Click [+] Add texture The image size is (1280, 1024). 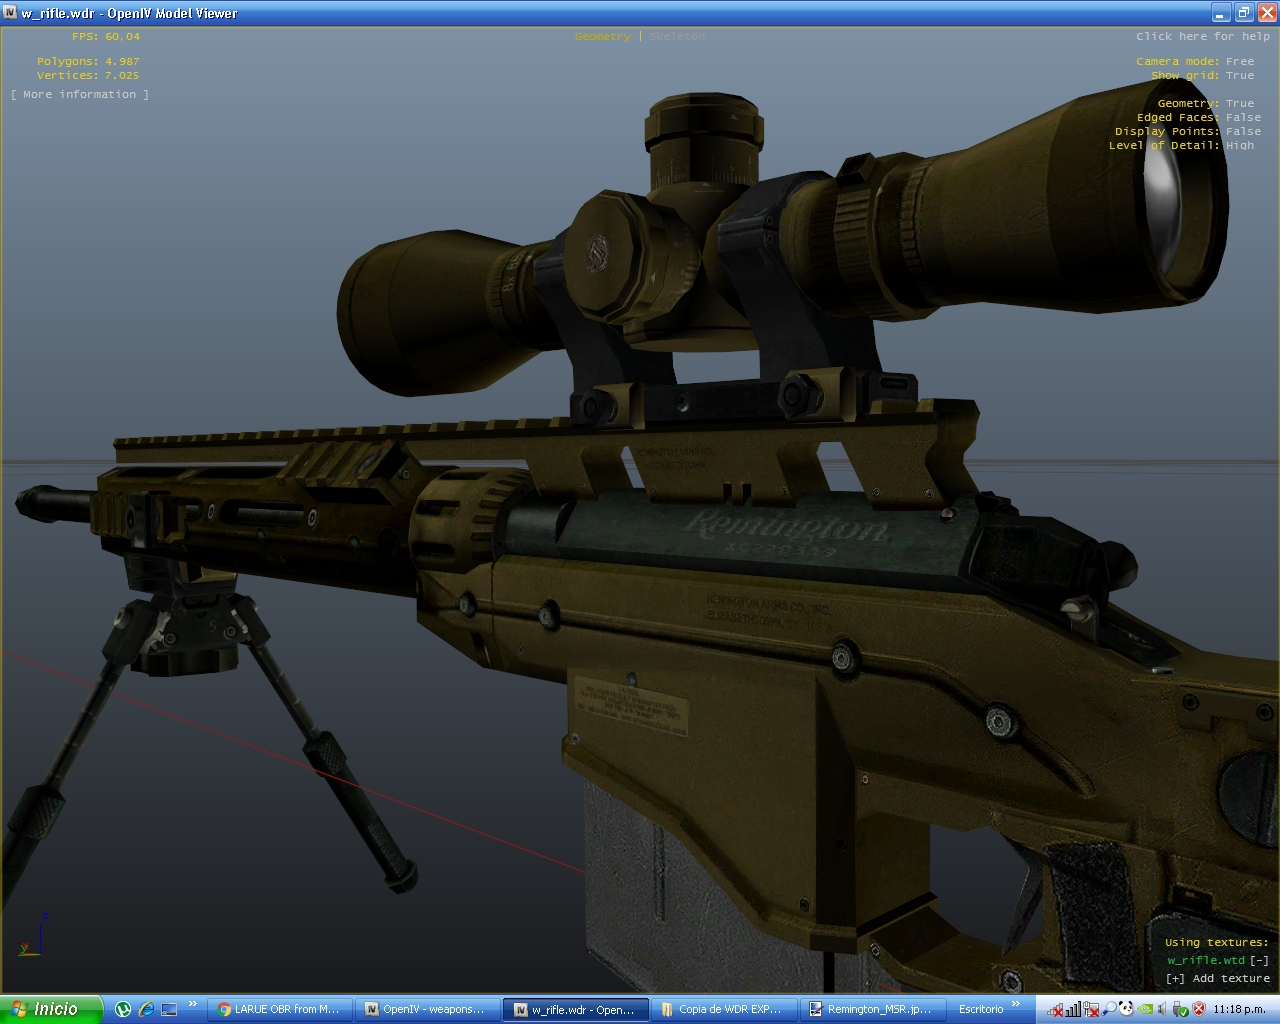1217,978
